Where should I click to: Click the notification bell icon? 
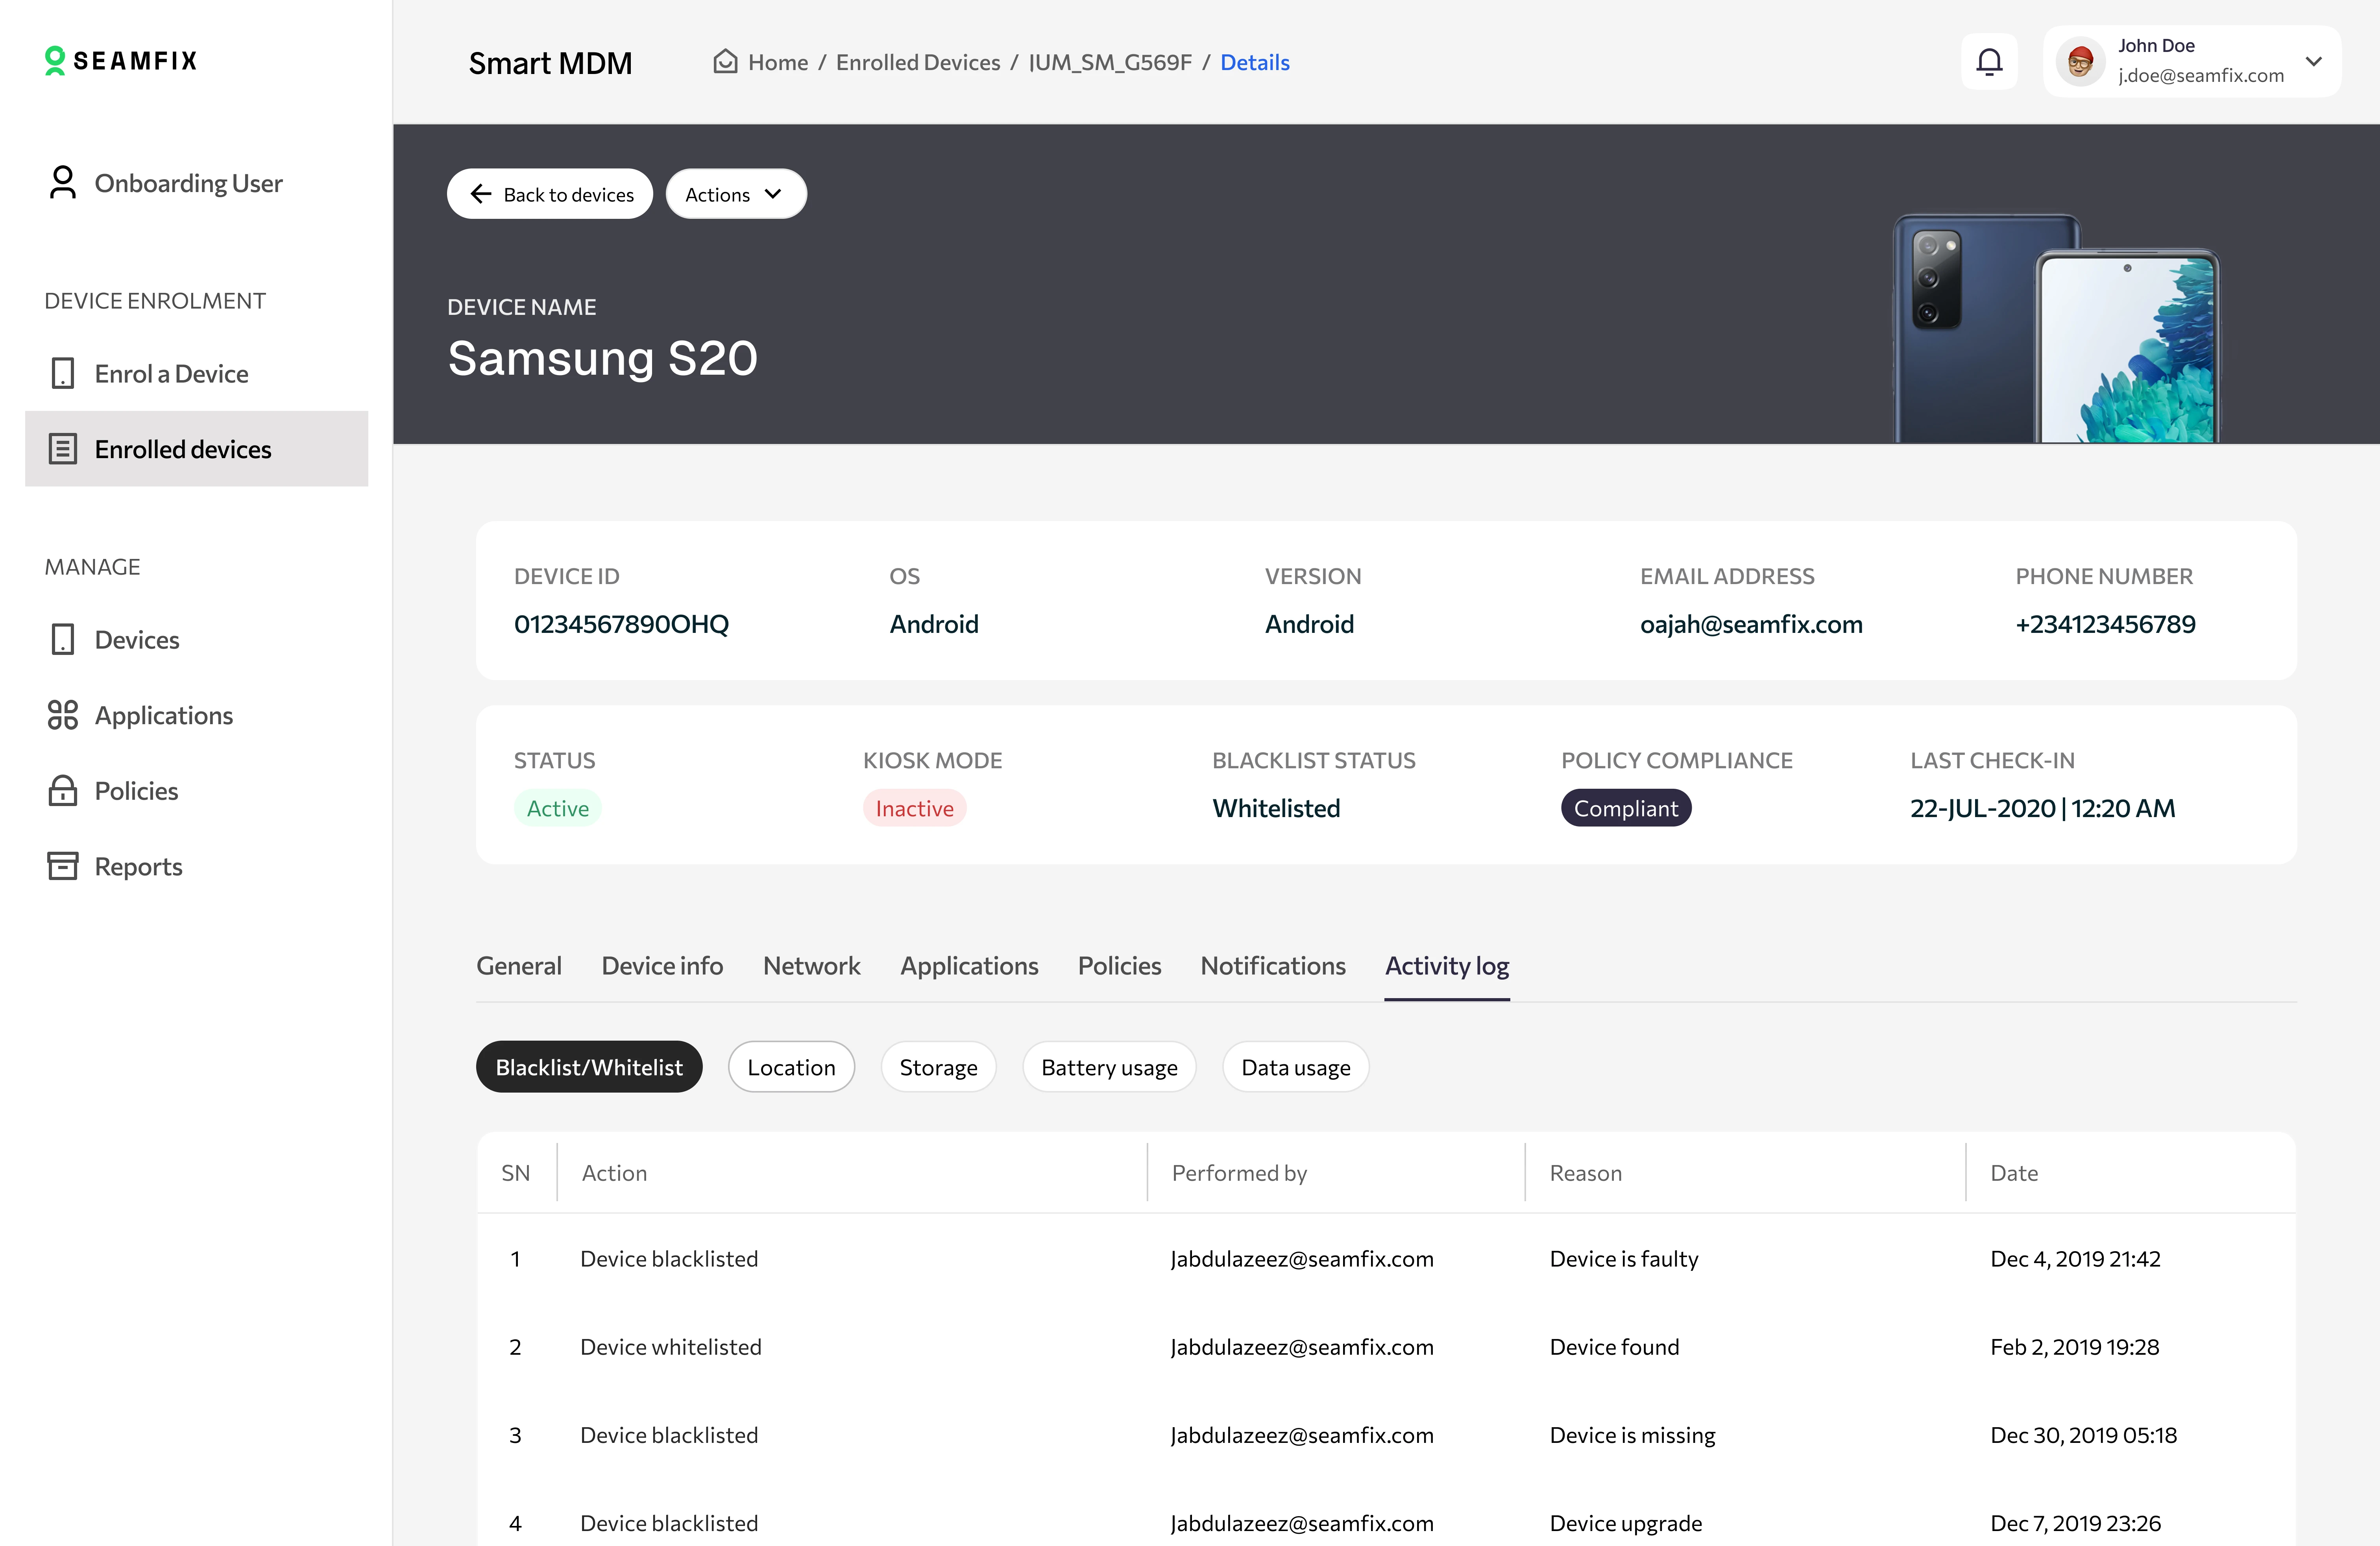[1989, 62]
